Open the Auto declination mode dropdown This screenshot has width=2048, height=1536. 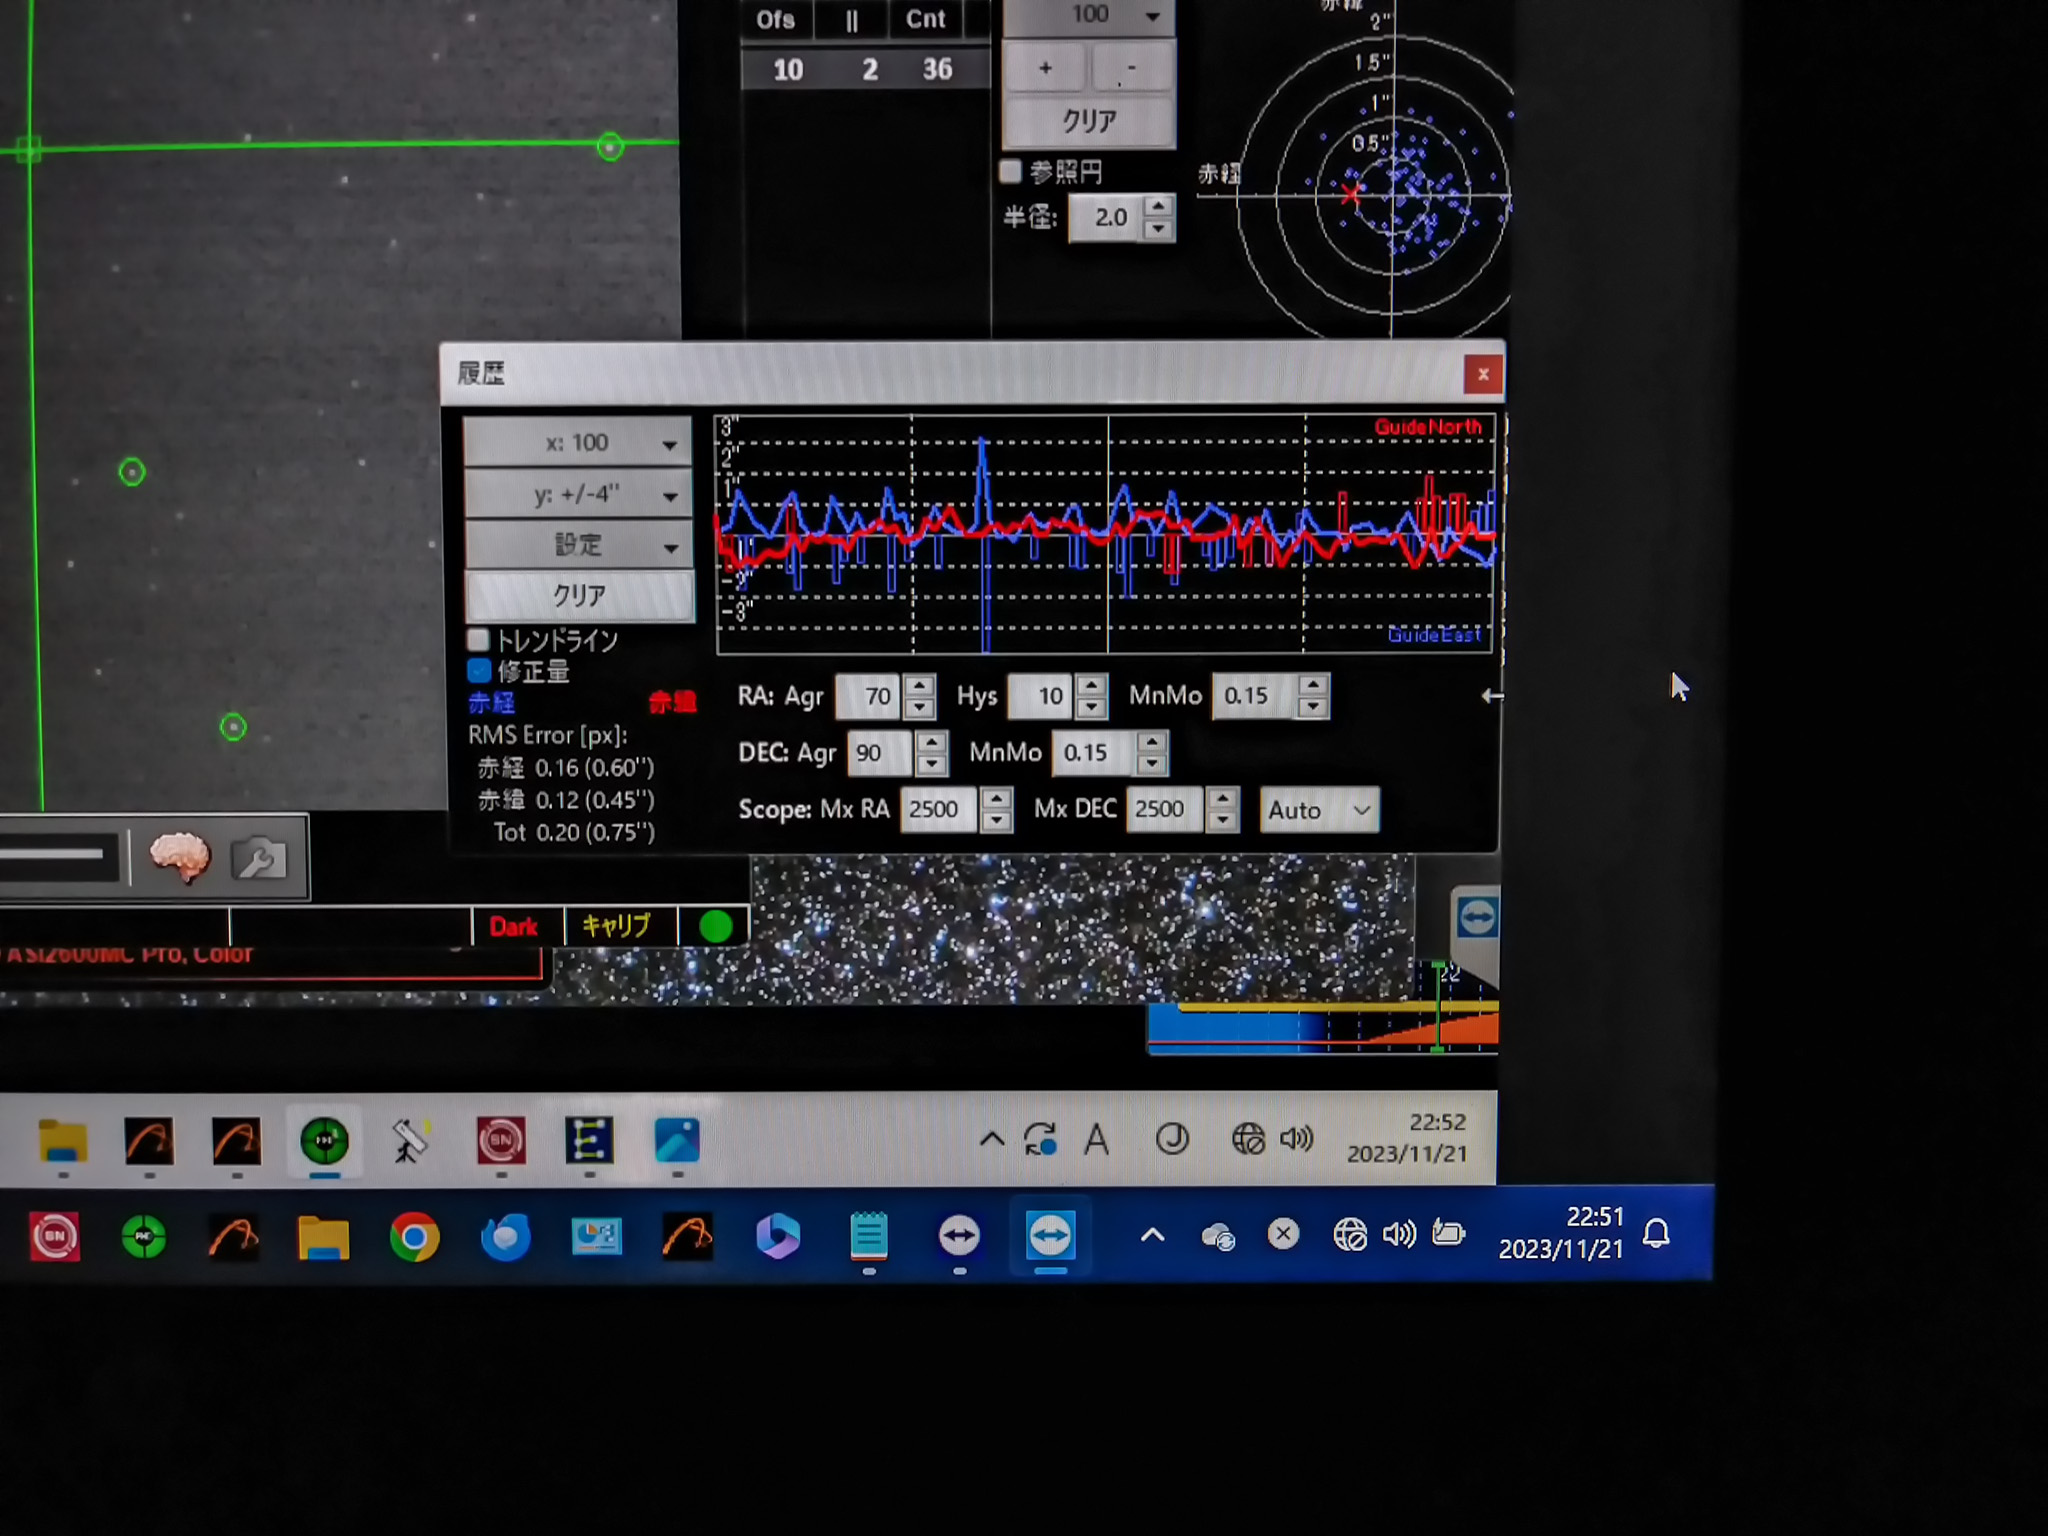tap(1319, 810)
